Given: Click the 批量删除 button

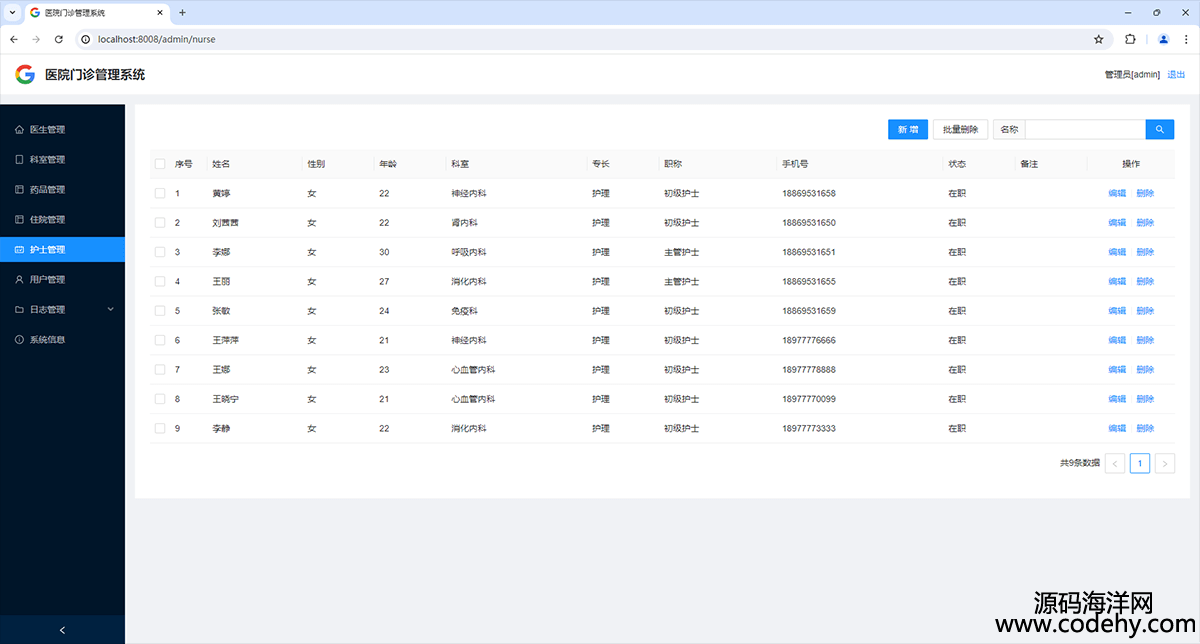Looking at the screenshot, I should point(961,129).
